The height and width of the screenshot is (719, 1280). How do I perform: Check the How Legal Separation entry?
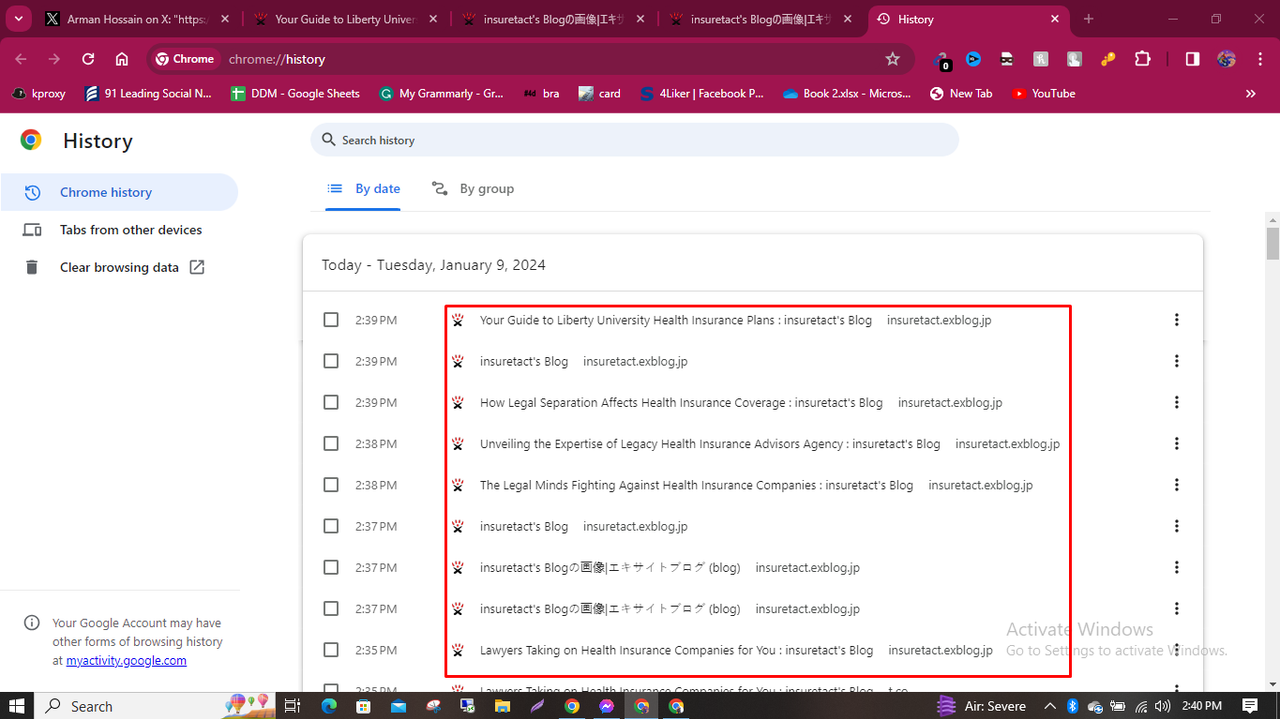pos(331,402)
